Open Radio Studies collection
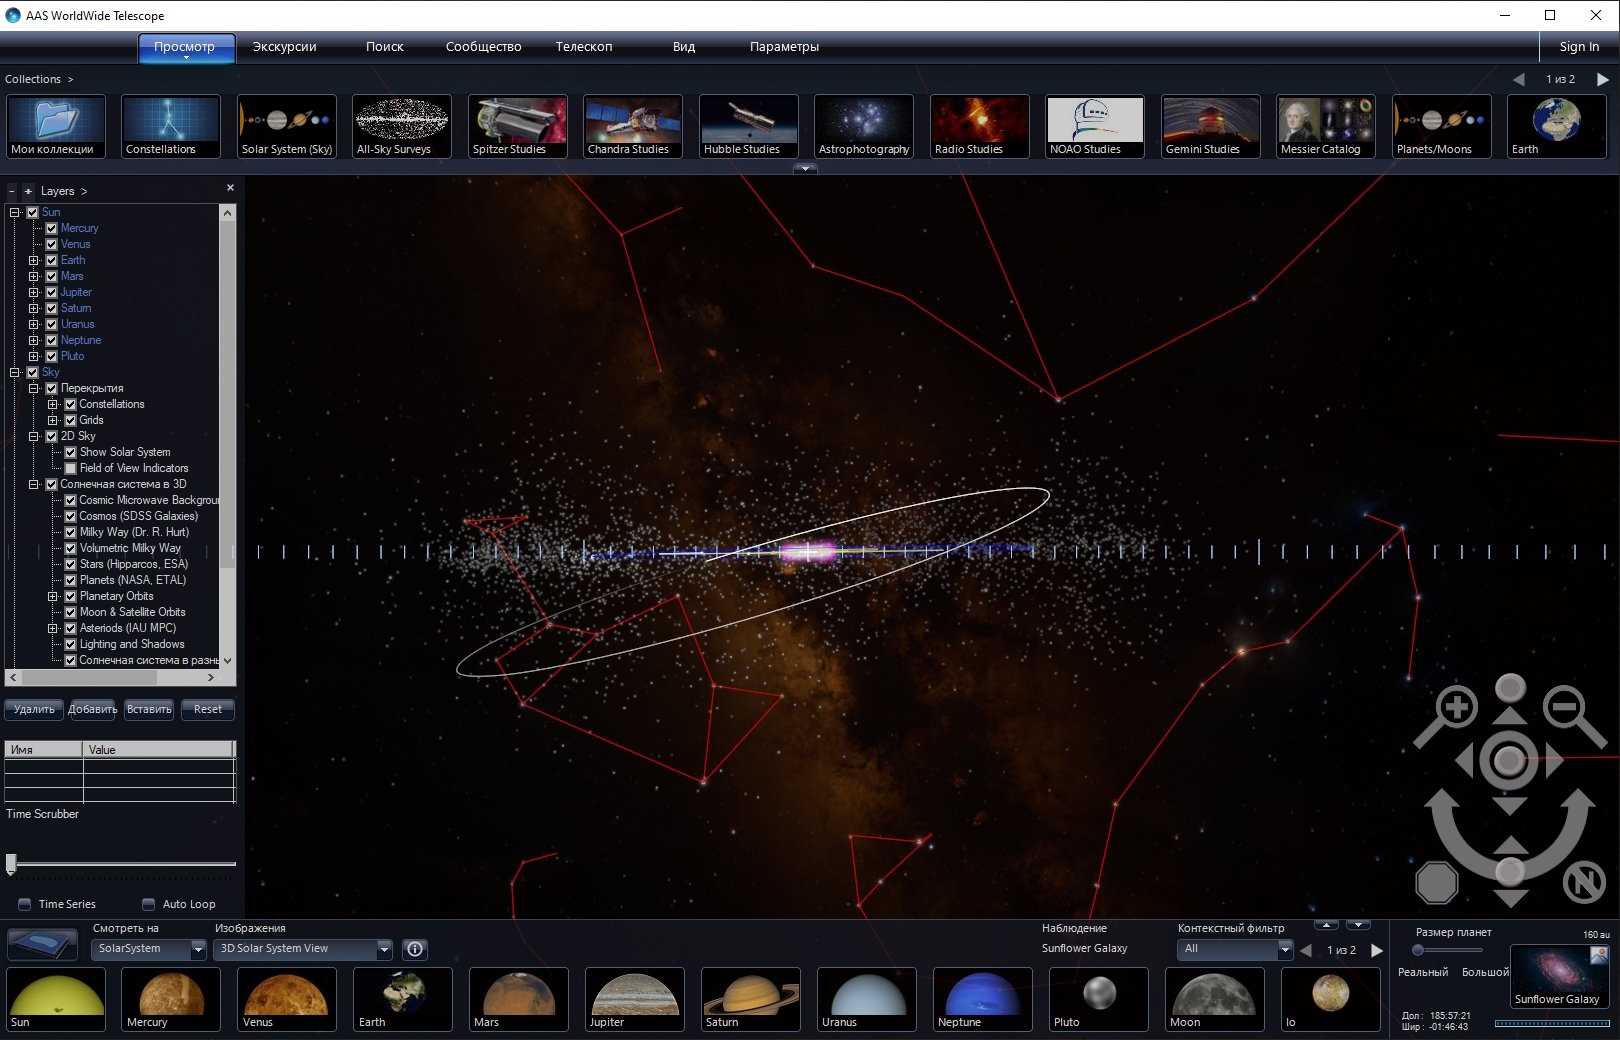 pyautogui.click(x=980, y=126)
